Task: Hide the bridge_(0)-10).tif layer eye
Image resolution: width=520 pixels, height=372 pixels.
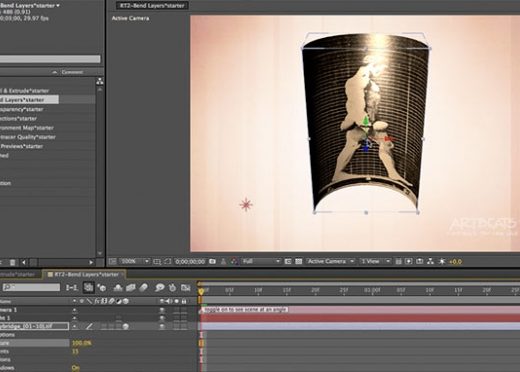Action: (x=162, y=327)
